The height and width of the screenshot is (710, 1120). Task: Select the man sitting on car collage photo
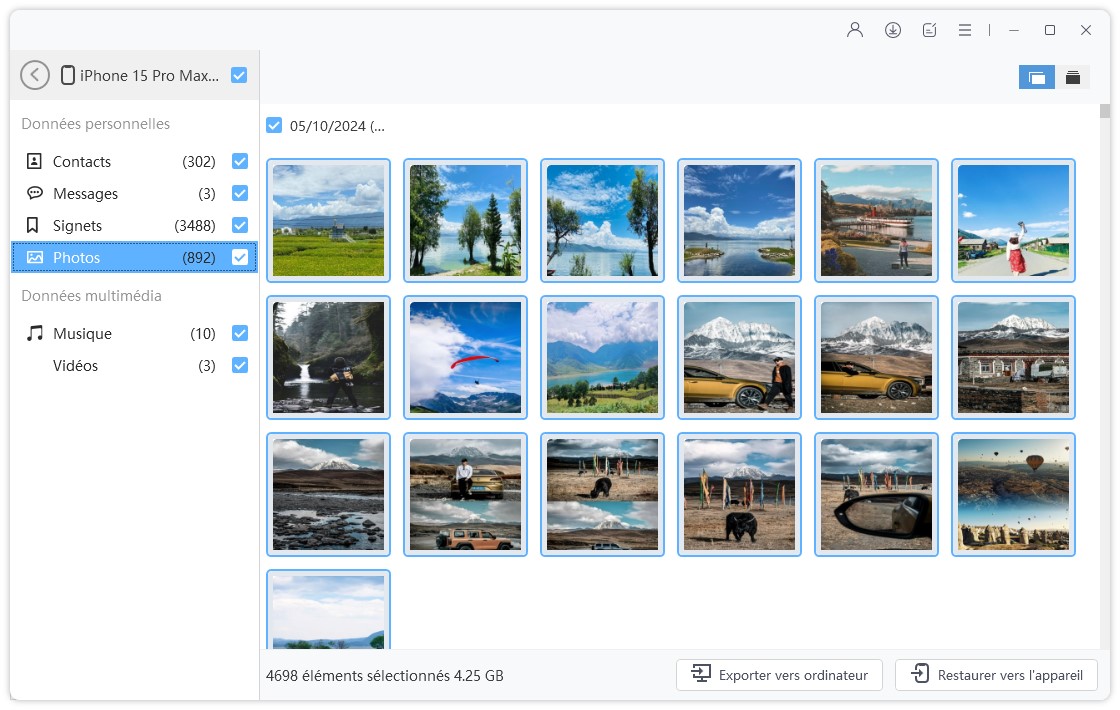(466, 494)
